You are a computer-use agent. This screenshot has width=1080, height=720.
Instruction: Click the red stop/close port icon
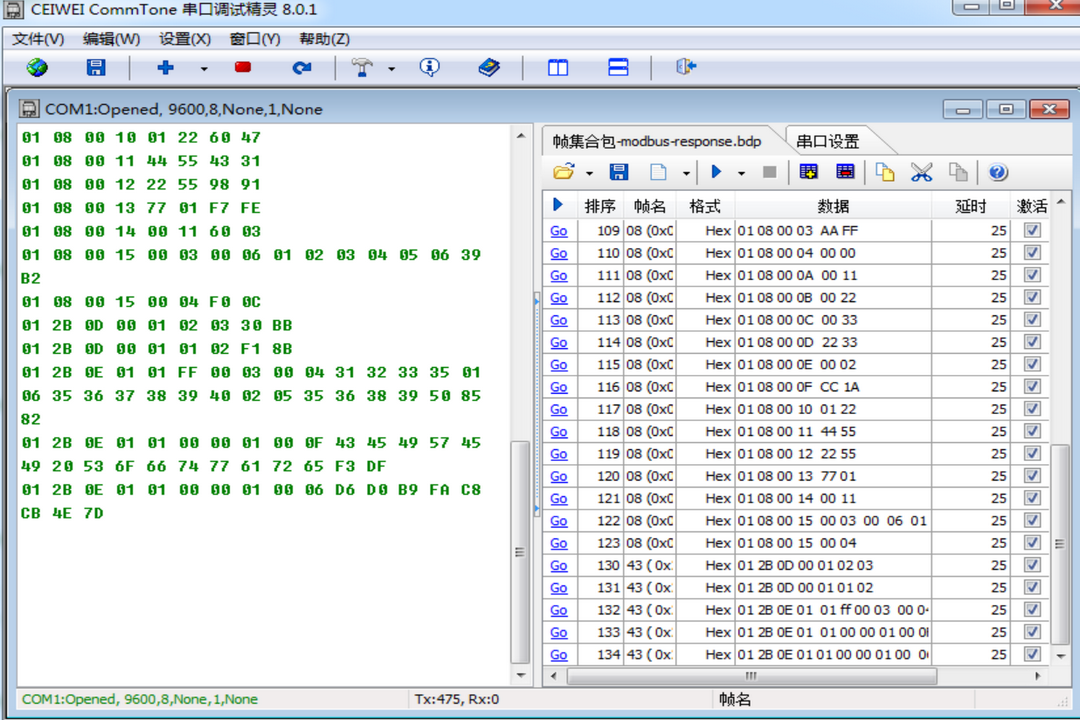[243, 68]
